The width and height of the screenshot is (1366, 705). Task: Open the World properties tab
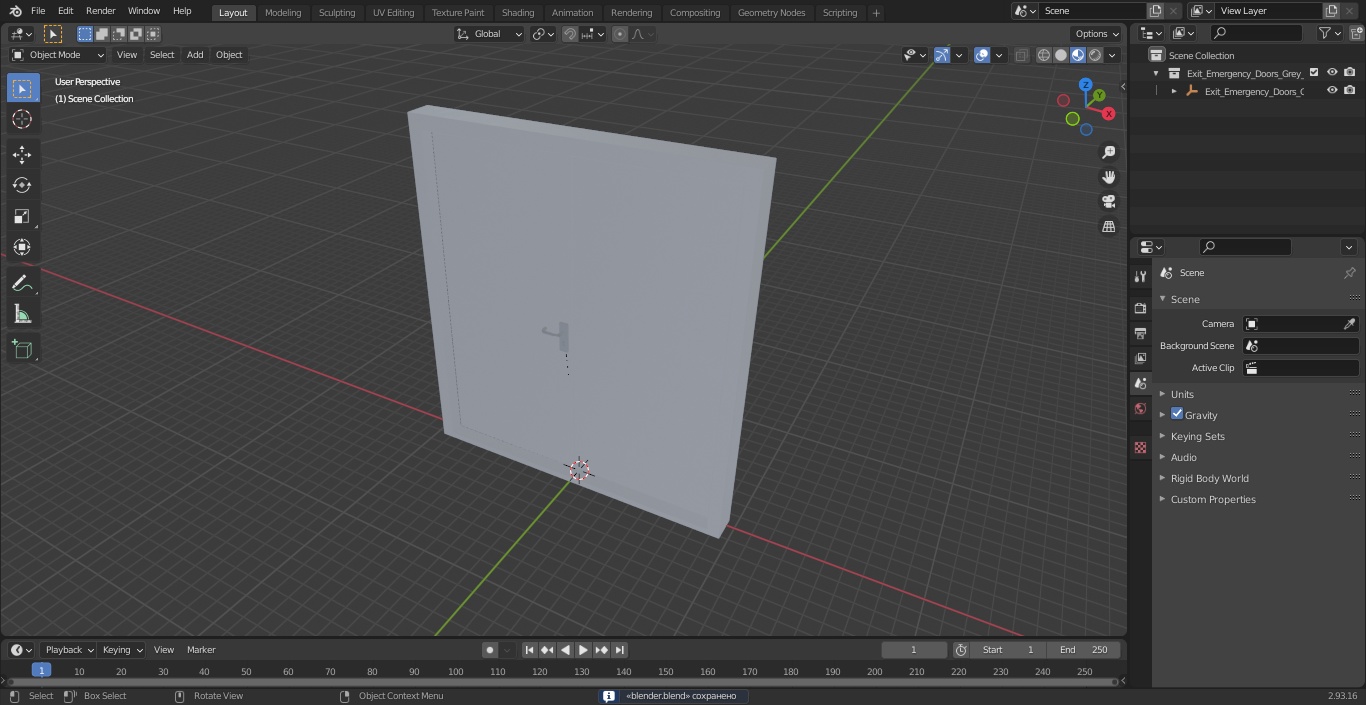coord(1140,408)
